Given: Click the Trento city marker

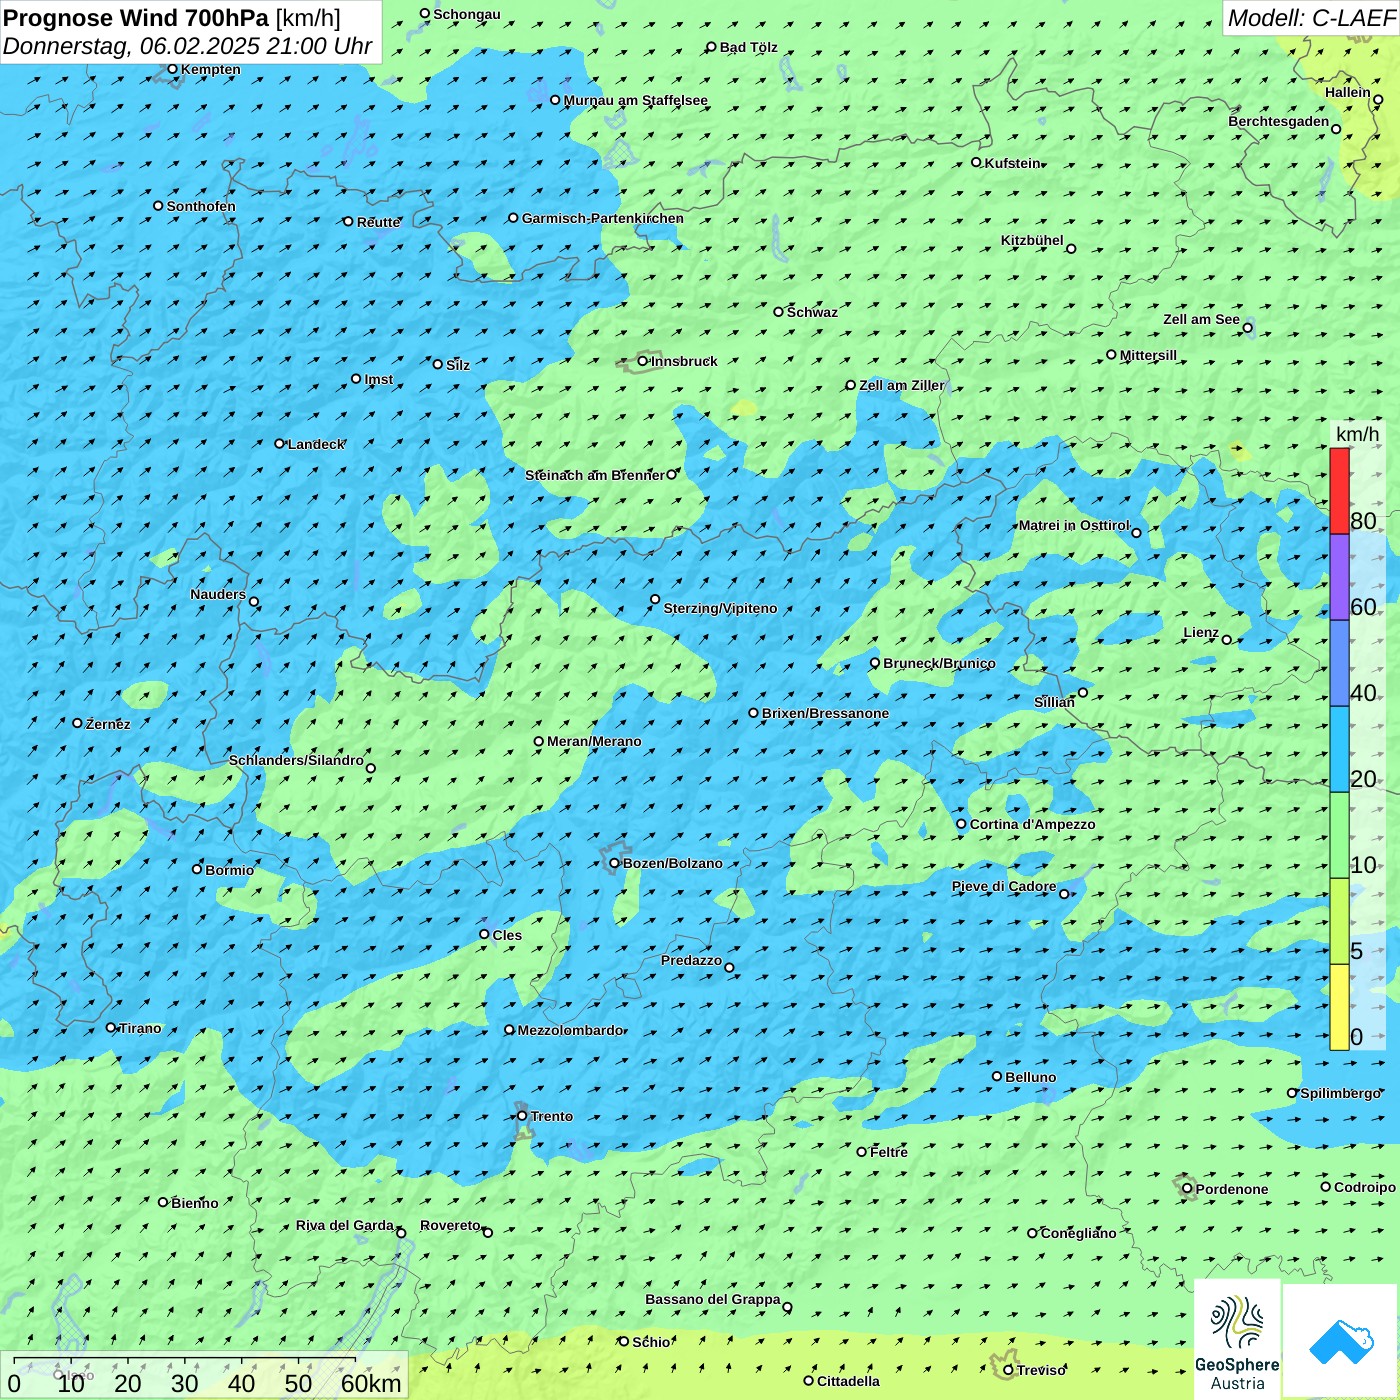Looking at the screenshot, I should click(522, 1116).
